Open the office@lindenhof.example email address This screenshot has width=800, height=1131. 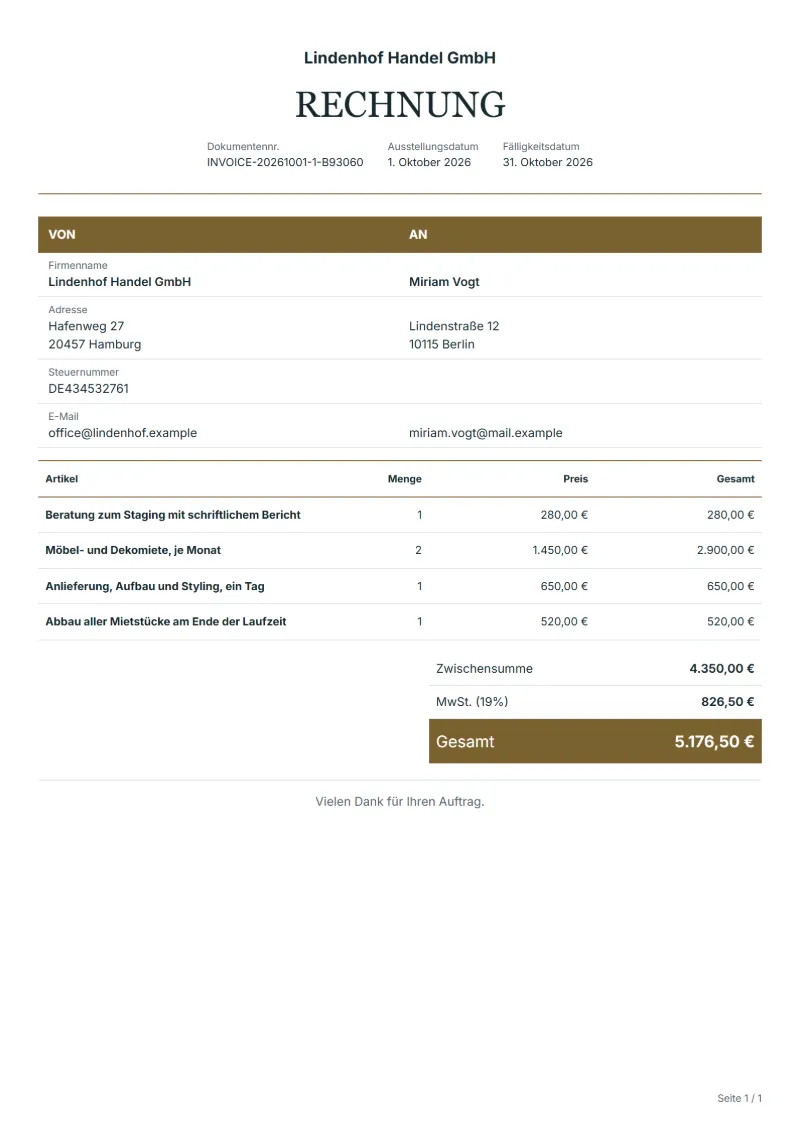point(123,433)
